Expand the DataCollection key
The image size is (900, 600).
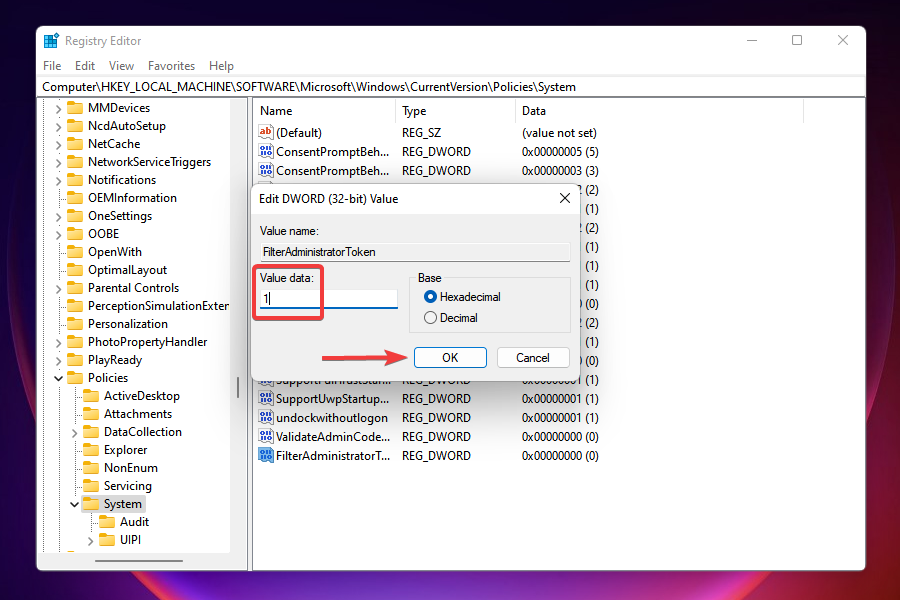(74, 432)
